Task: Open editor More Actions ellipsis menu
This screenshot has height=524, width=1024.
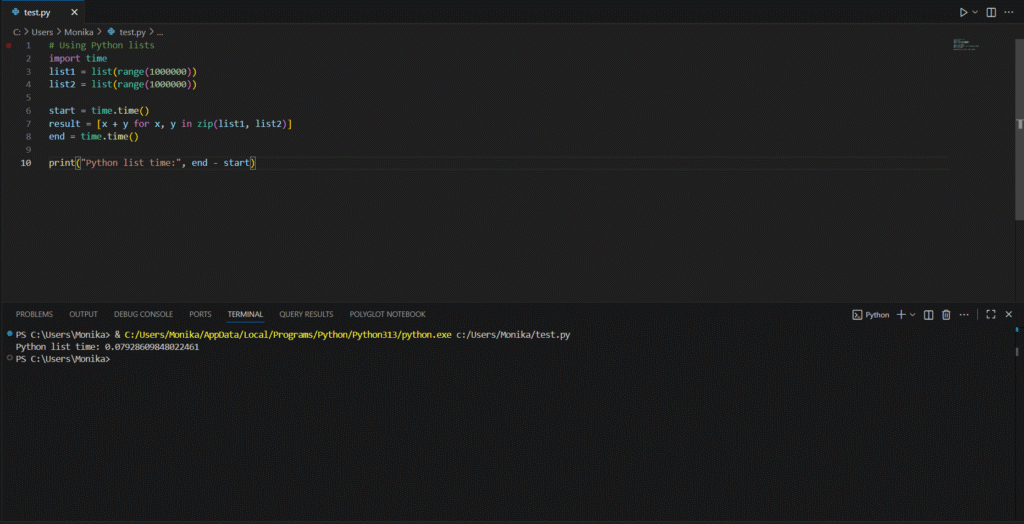Action: click(x=1010, y=12)
